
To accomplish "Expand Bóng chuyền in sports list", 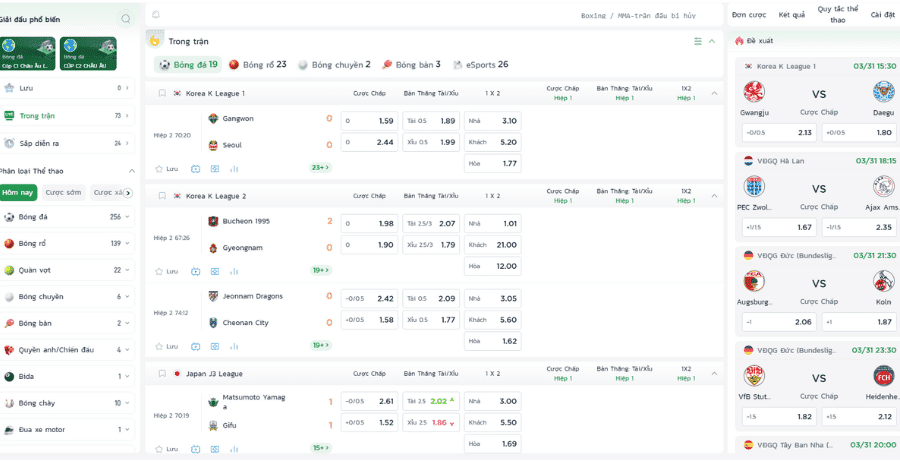I will [67, 297].
